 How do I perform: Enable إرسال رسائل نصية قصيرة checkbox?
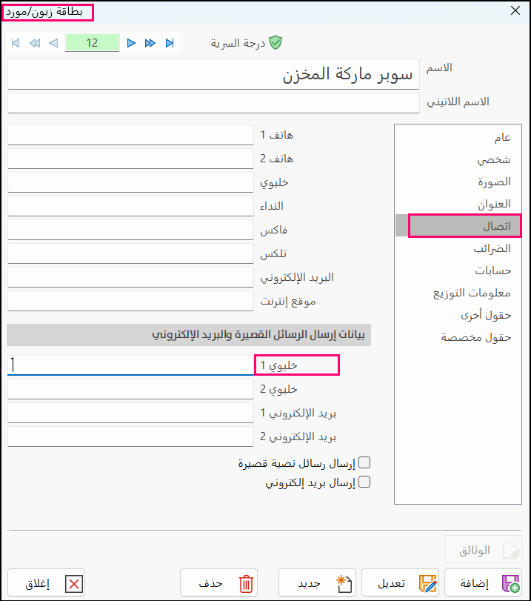(364, 463)
